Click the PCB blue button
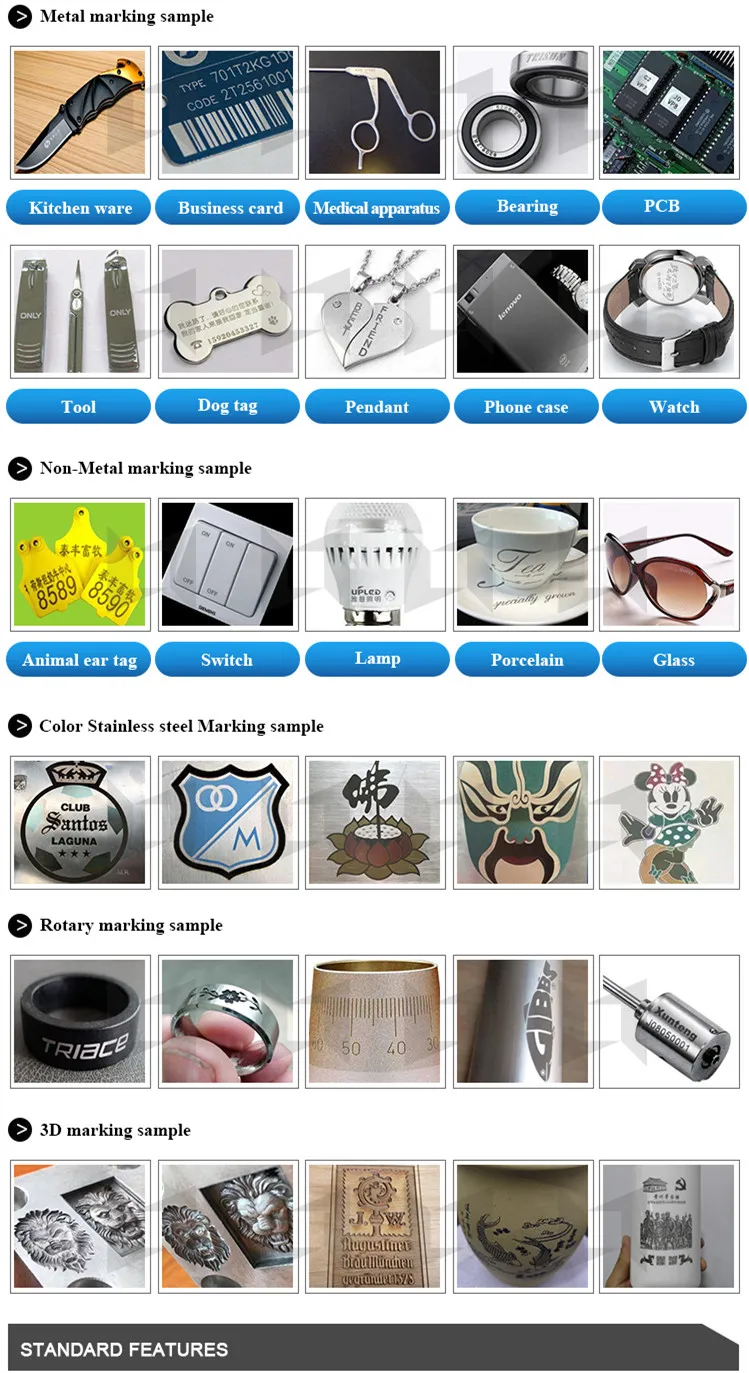The height and width of the screenshot is (1373, 749). click(x=674, y=207)
